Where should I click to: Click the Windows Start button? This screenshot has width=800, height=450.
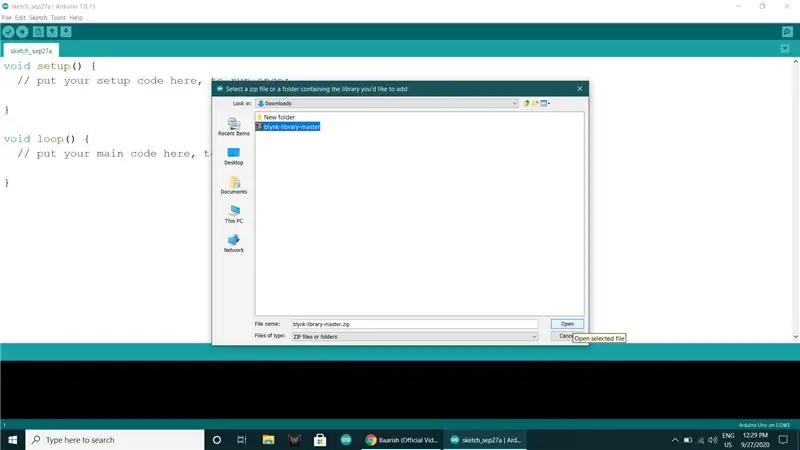pos(12,440)
